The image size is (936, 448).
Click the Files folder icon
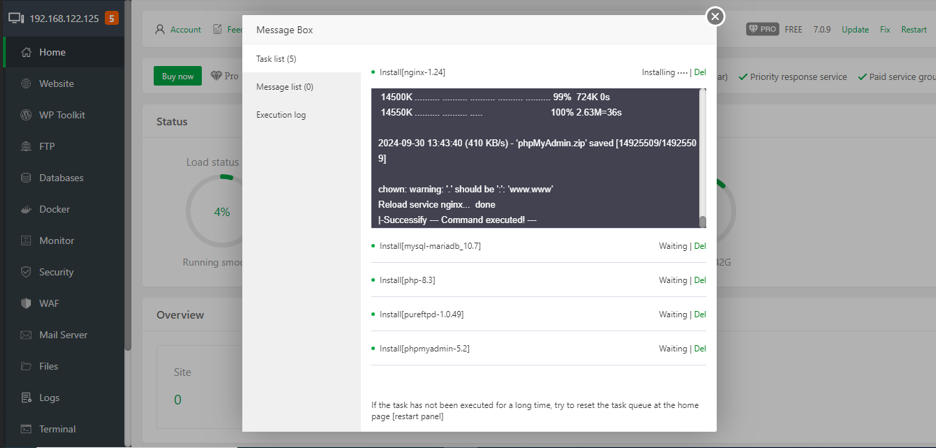26,366
